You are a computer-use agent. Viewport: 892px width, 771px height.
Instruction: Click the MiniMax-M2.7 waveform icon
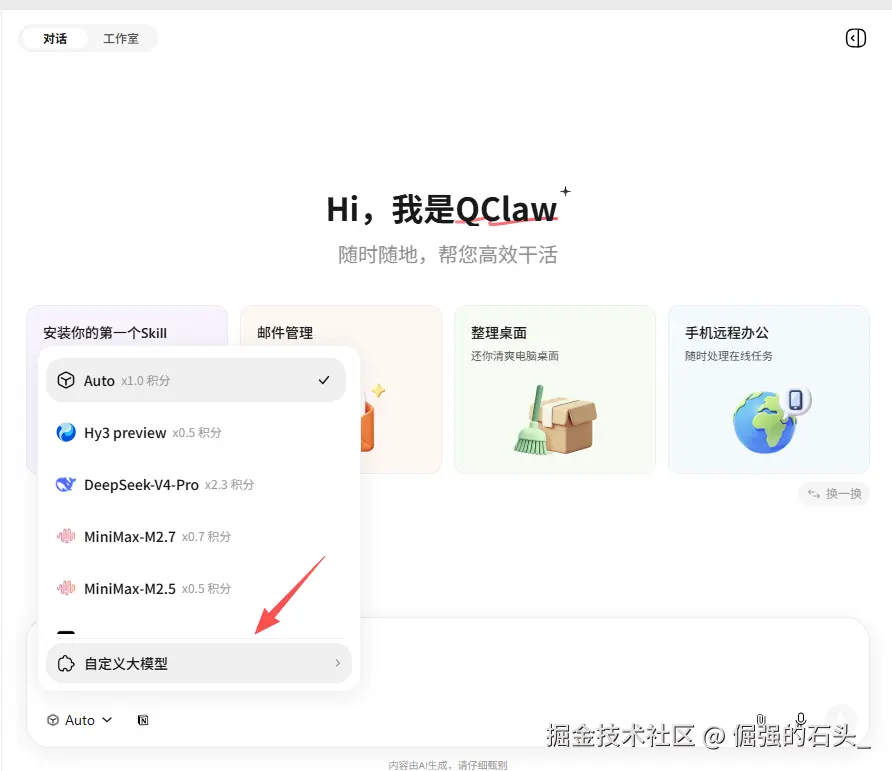[66, 536]
